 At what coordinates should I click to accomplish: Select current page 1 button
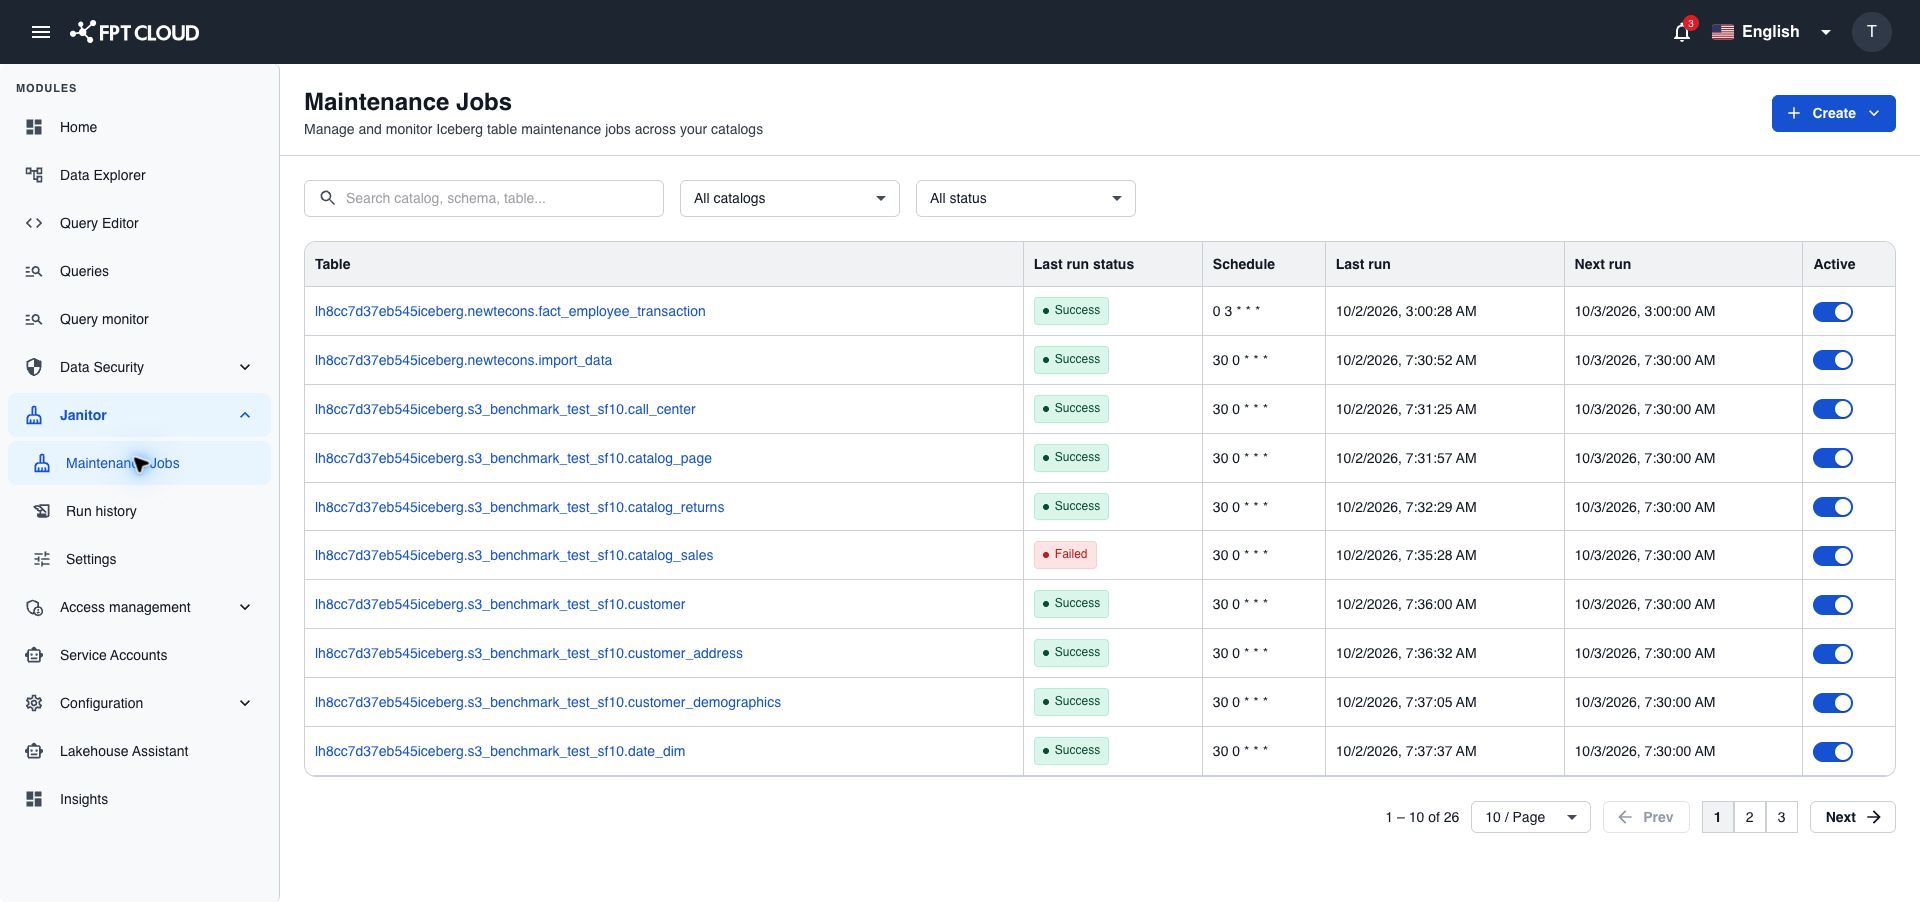pos(1717,817)
